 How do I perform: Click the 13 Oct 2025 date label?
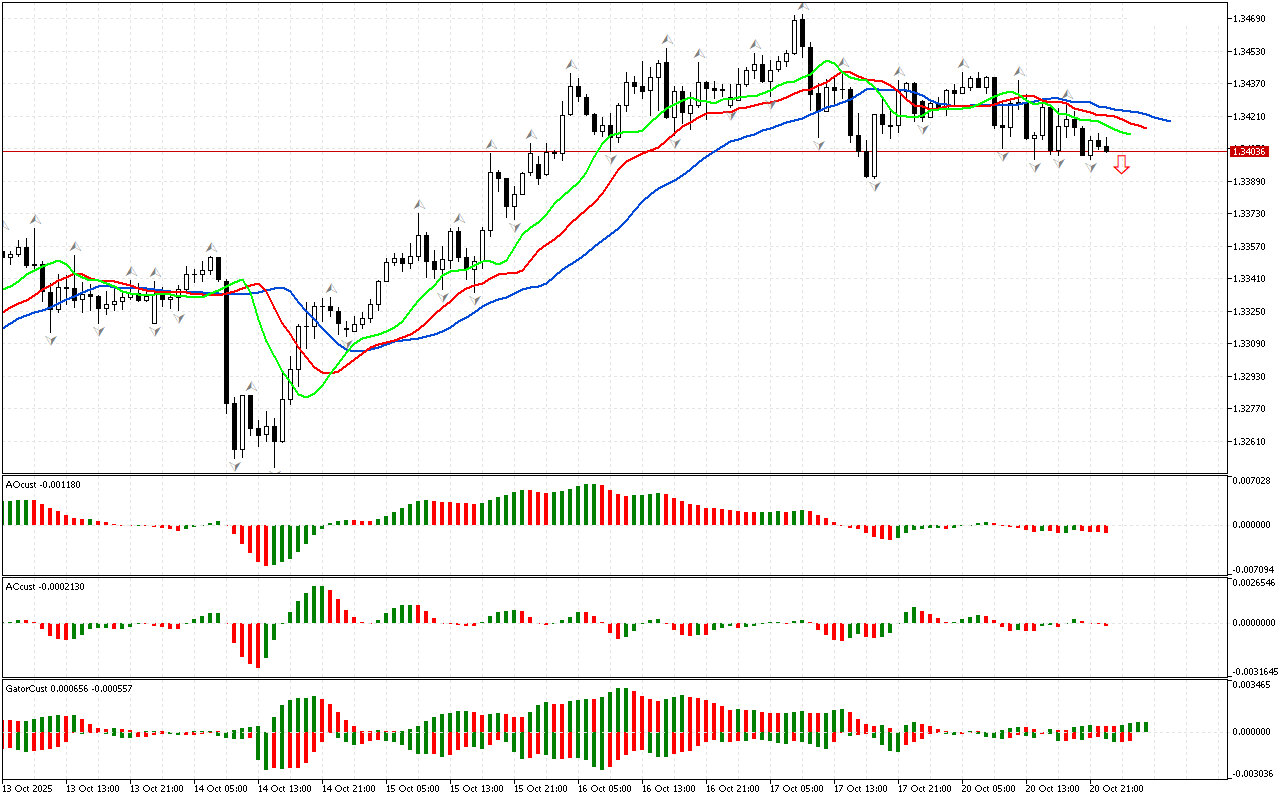coord(28,789)
